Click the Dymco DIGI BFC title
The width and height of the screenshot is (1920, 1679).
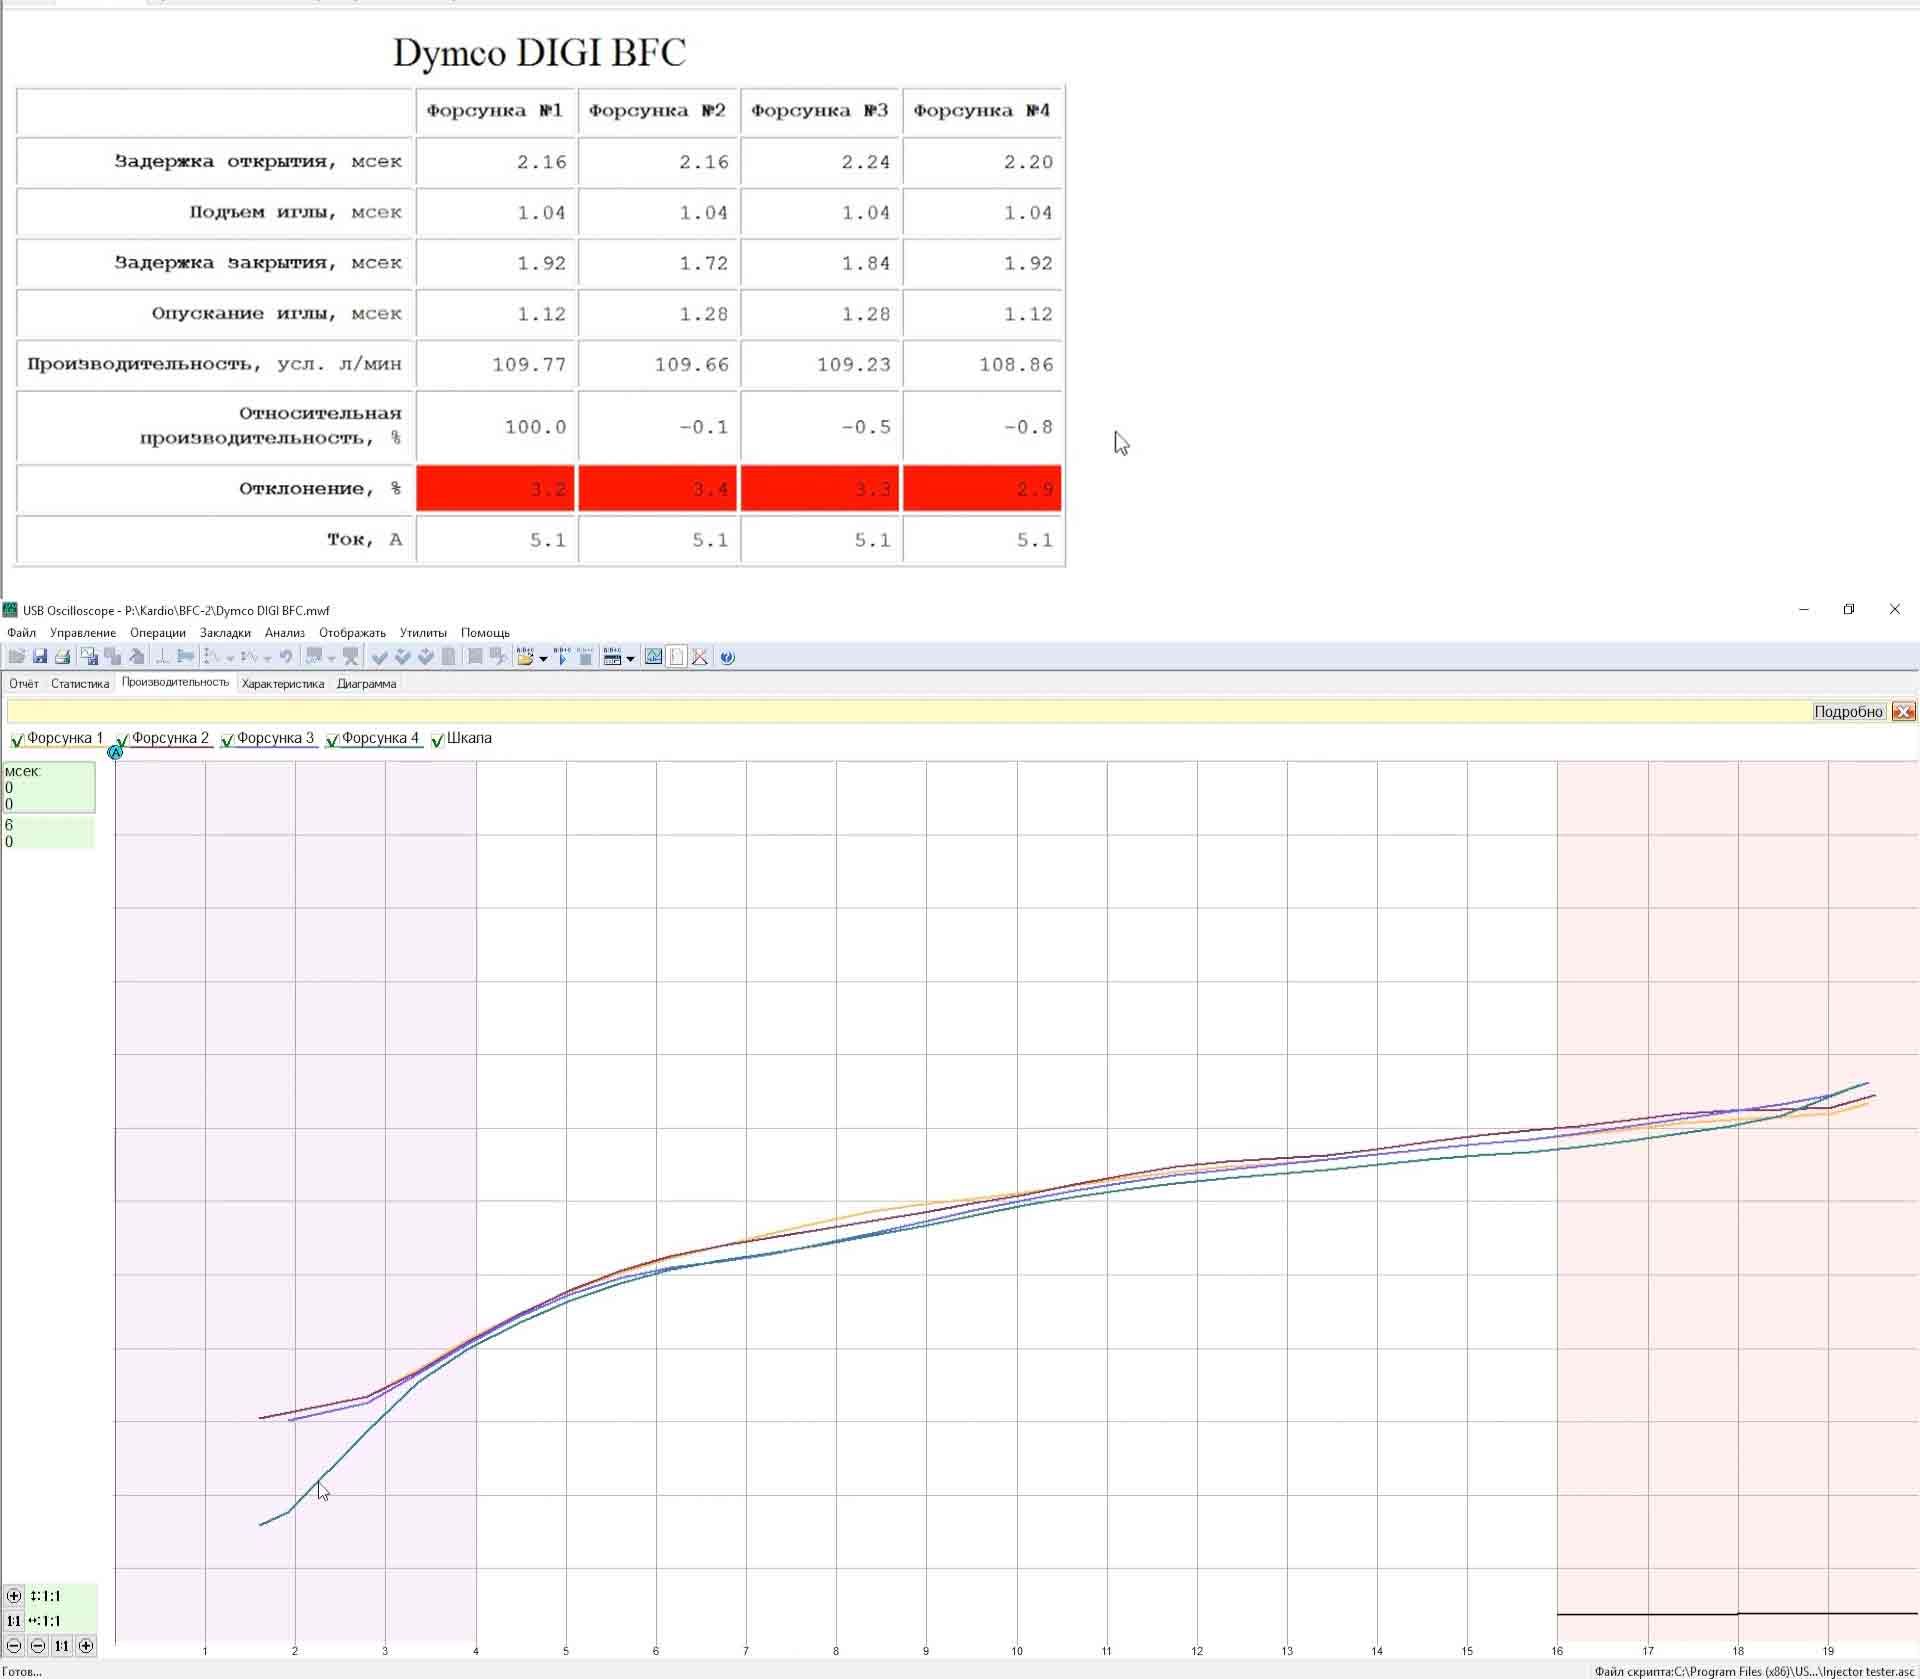click(x=539, y=53)
